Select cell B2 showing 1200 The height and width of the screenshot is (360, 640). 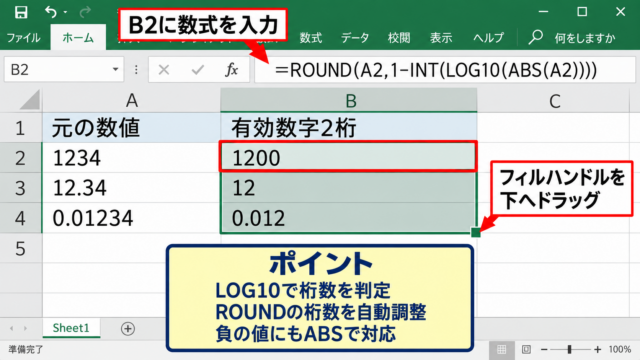point(349,157)
